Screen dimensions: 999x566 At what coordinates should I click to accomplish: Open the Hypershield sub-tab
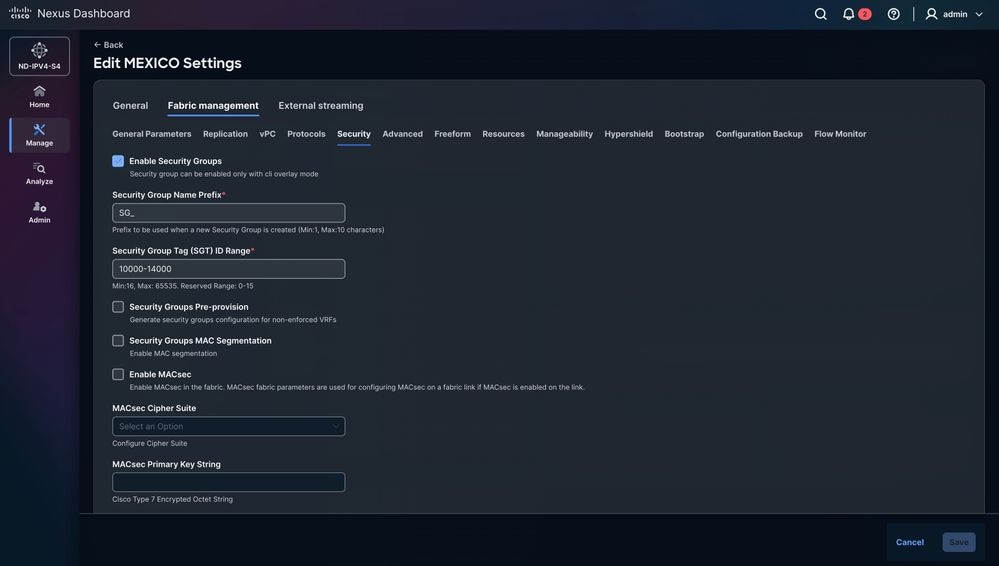tap(628, 134)
